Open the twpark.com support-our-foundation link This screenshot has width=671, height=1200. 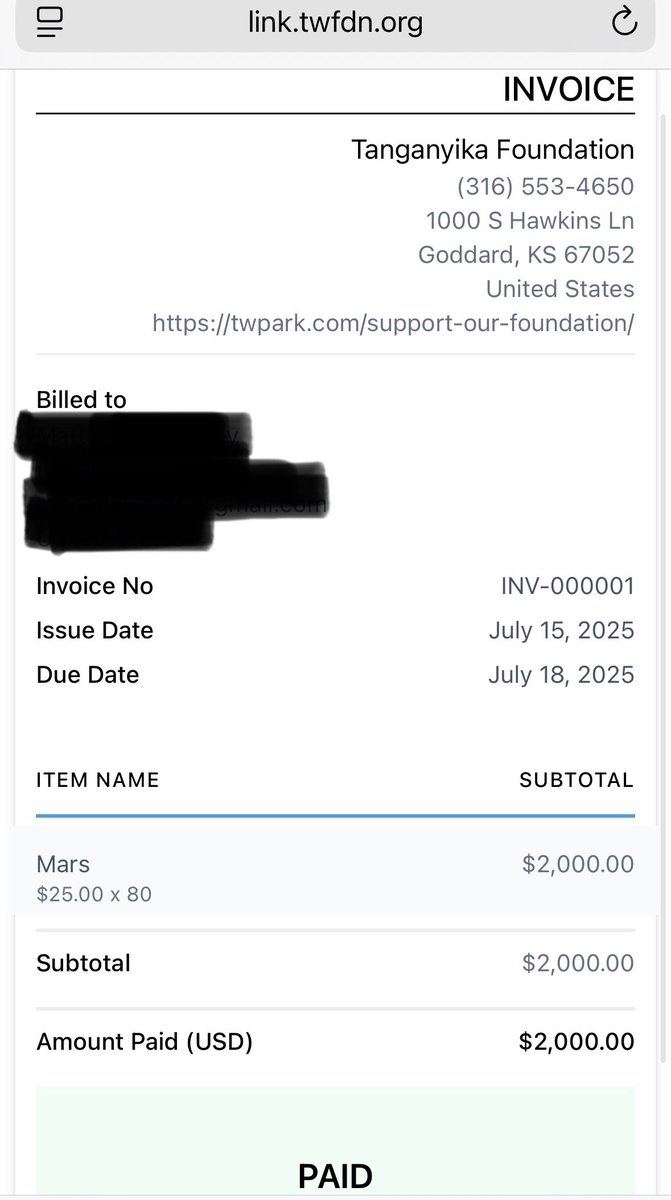[393, 323]
